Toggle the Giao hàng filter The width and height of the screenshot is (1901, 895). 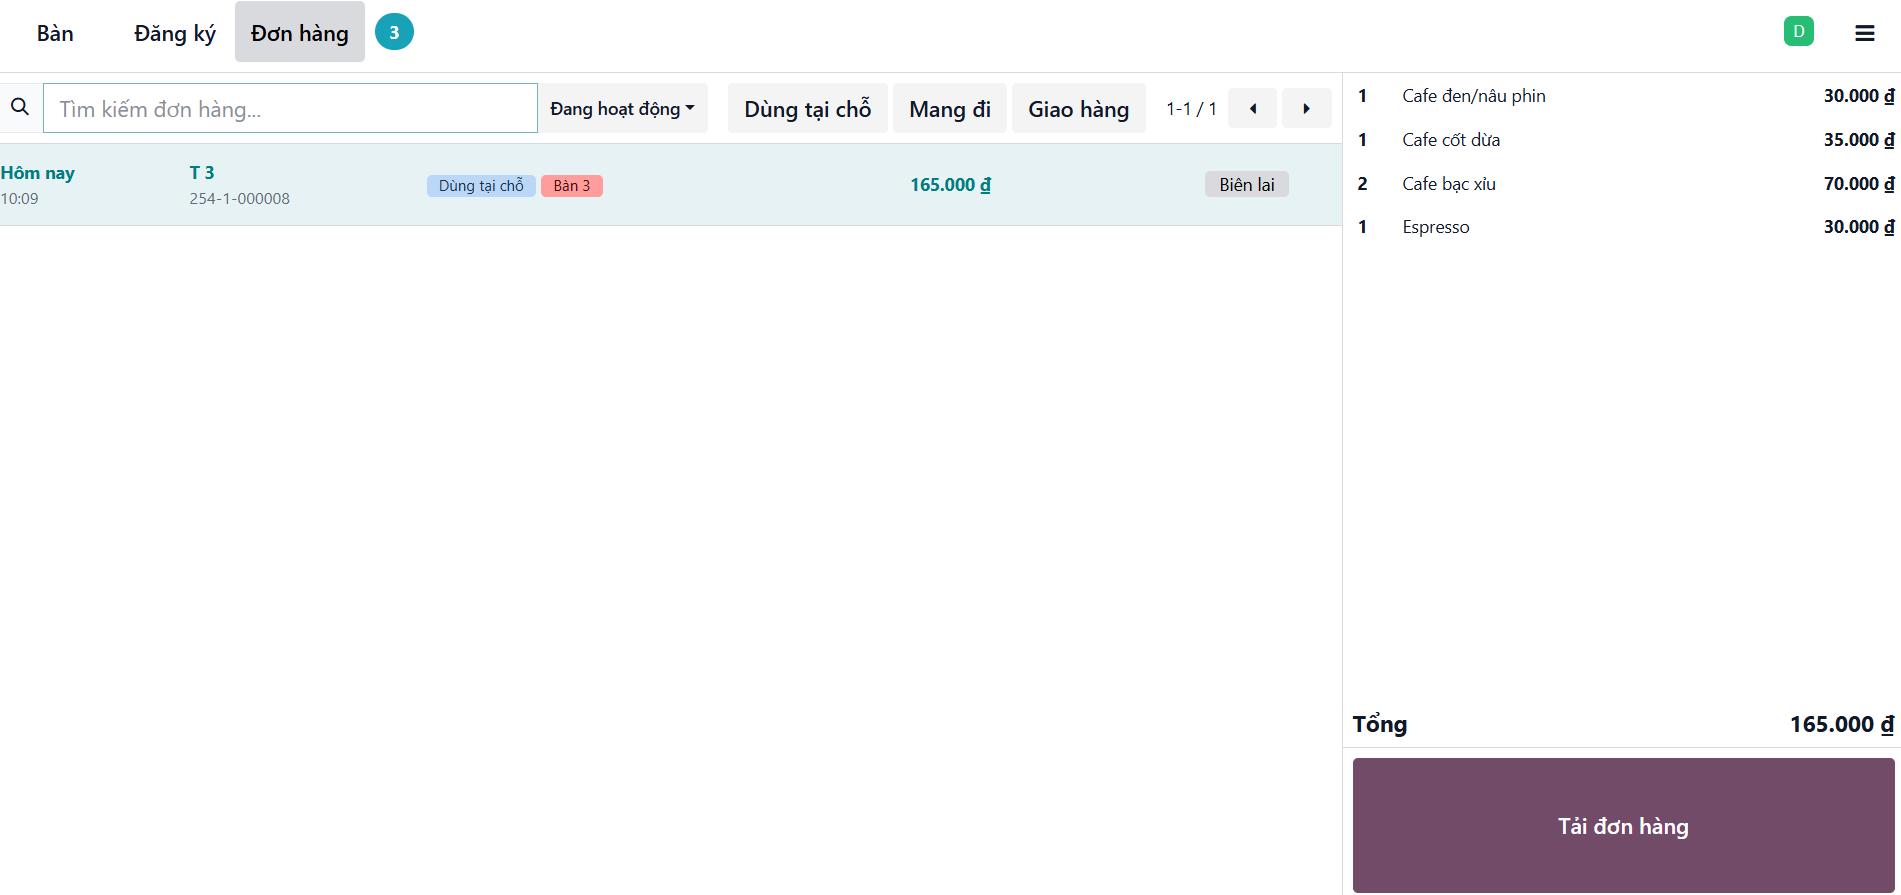(x=1078, y=109)
